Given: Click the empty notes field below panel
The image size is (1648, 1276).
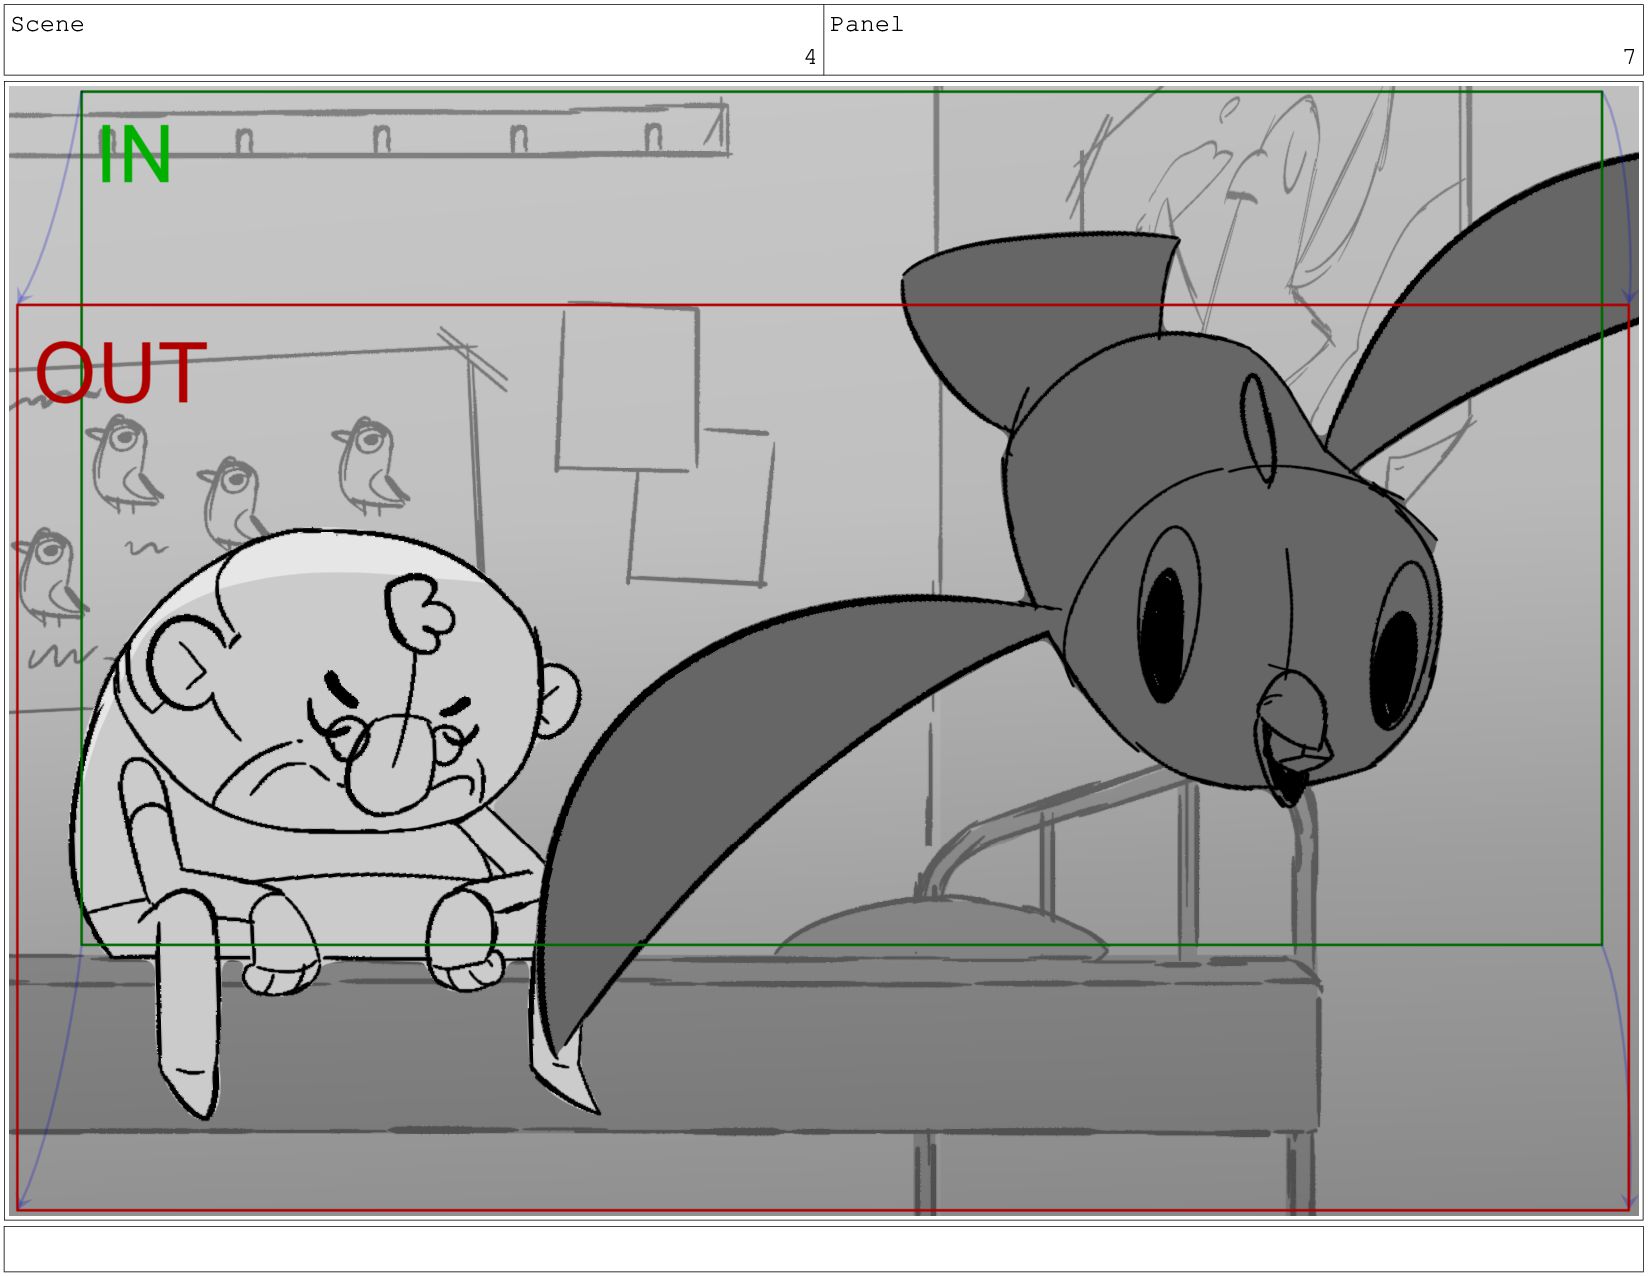Looking at the screenshot, I should pos(824,1249).
